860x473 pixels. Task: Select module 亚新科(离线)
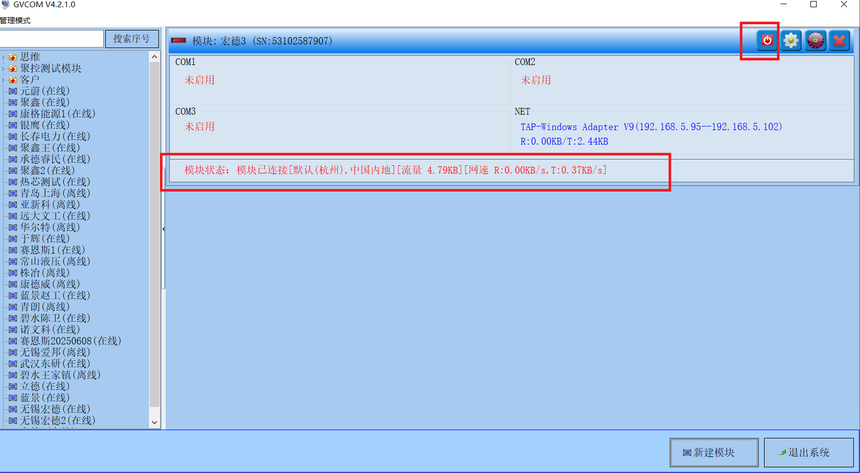coord(50,205)
